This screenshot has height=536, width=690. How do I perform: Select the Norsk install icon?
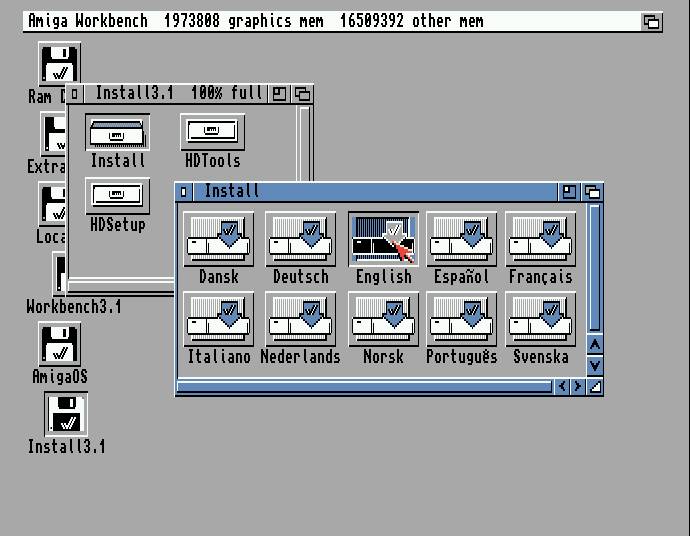click(383, 320)
